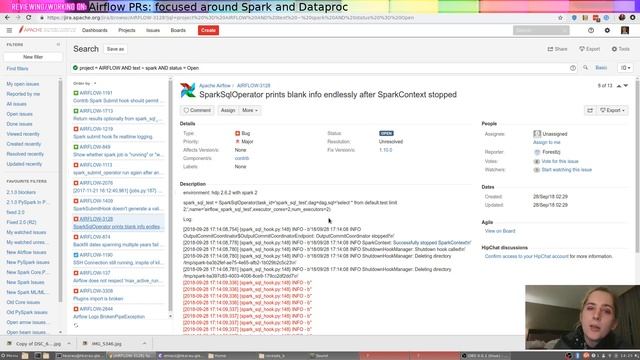Open the Apache Airflow project breadcrumb

tap(215, 86)
